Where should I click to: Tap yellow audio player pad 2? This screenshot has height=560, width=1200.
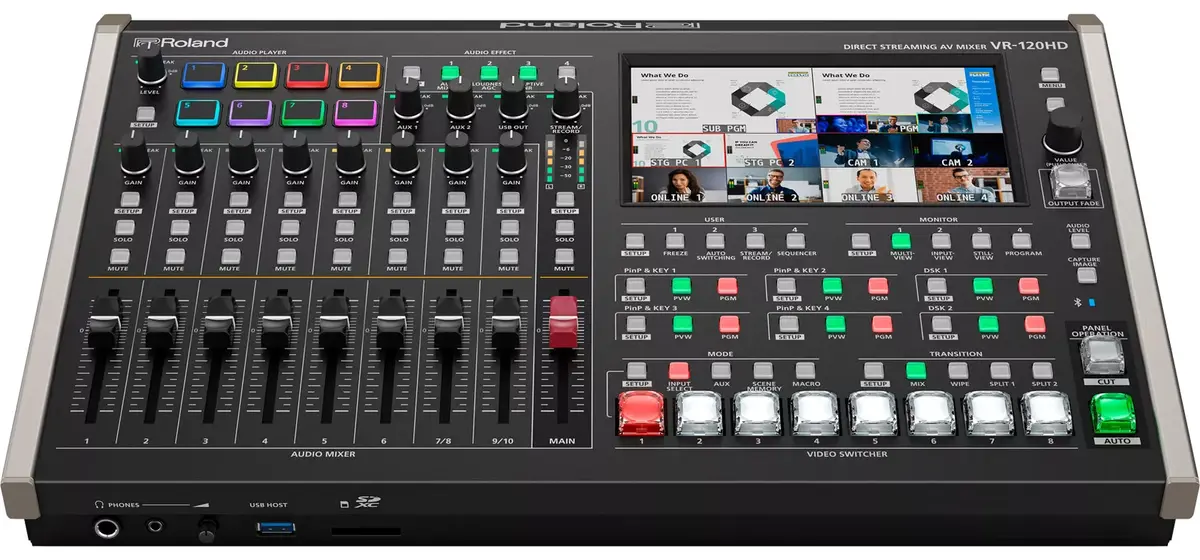255,75
